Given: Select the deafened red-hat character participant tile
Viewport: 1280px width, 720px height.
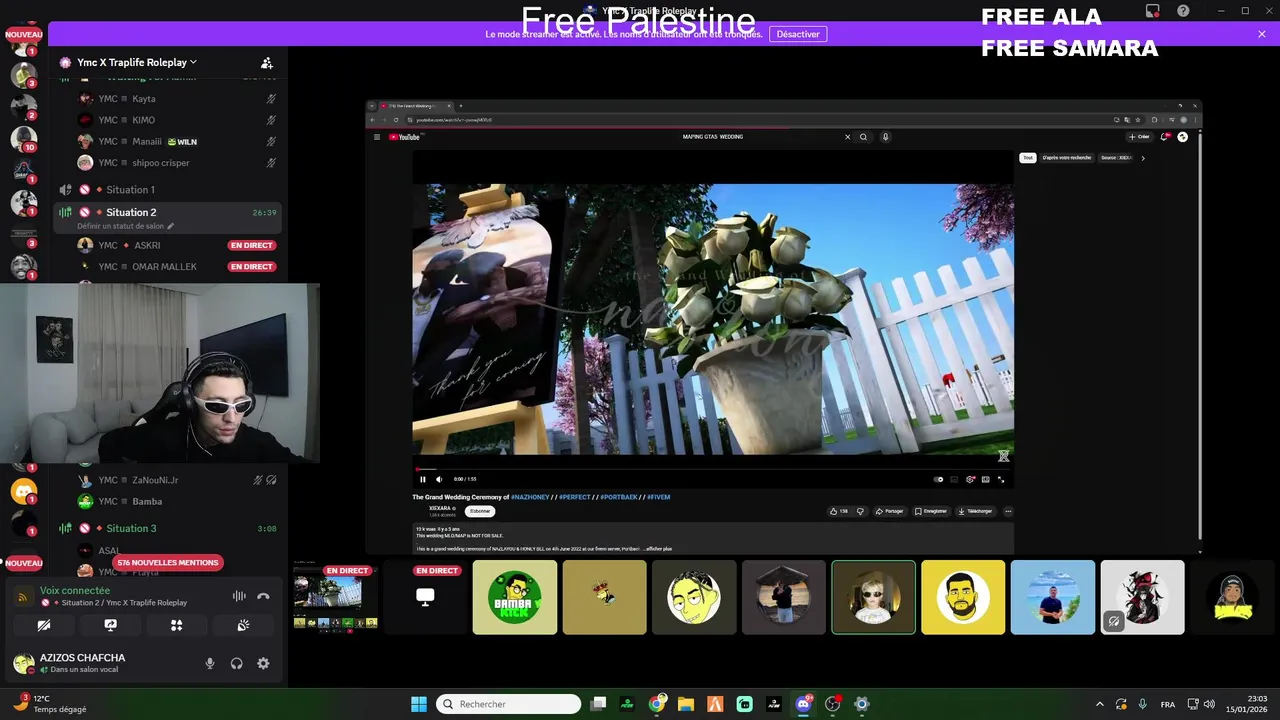Looking at the screenshot, I should 1142,597.
